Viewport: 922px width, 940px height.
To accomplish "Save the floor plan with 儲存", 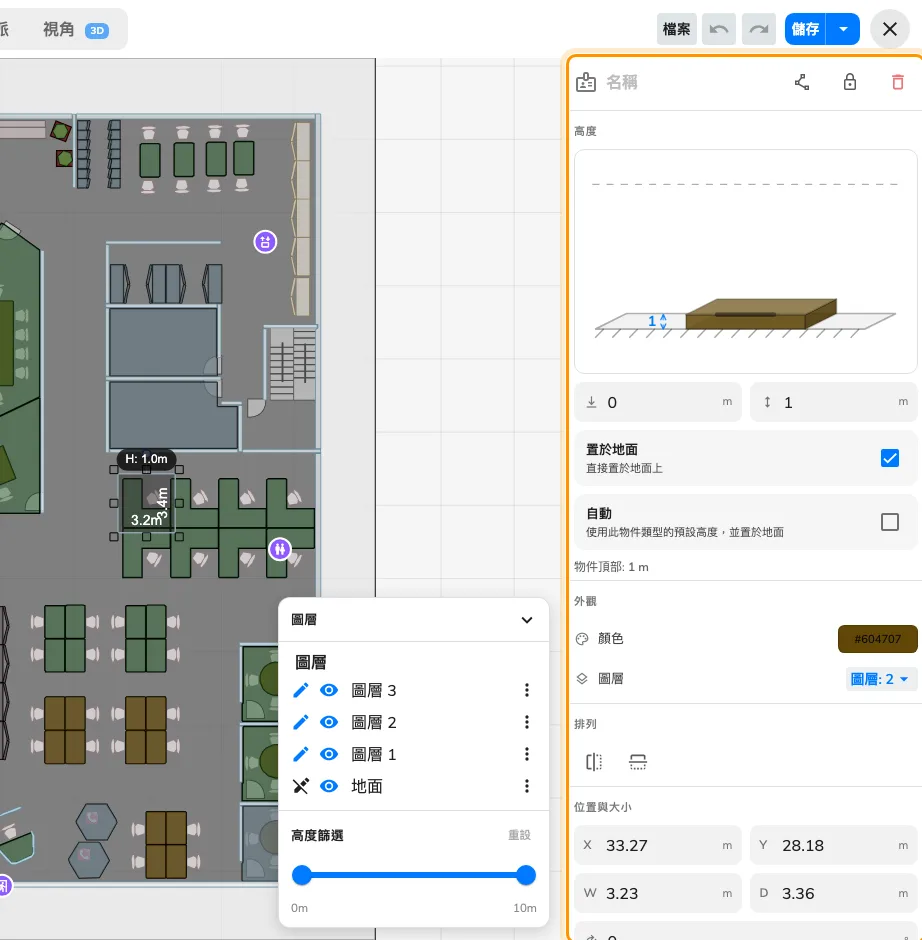I will [805, 29].
